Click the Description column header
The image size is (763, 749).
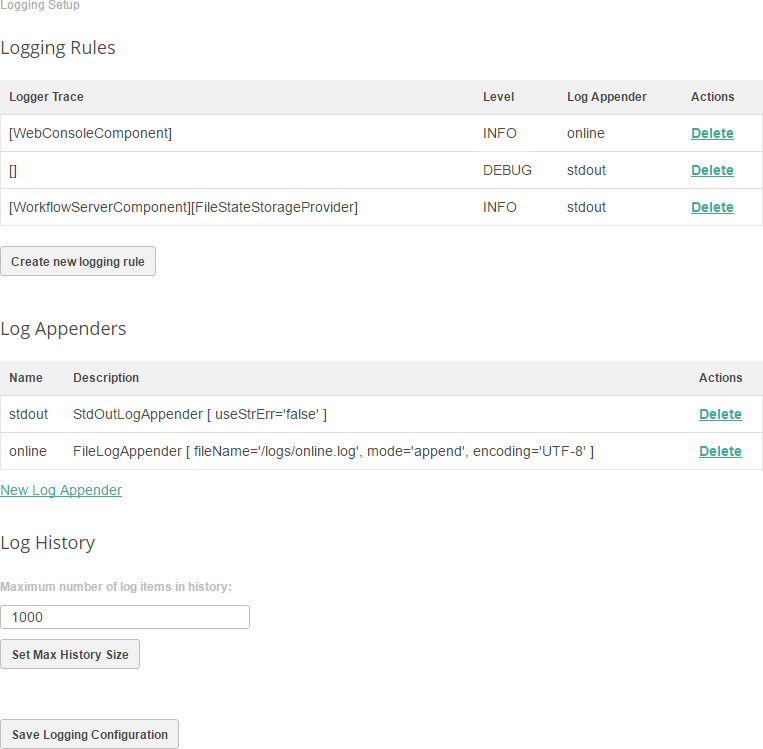tap(106, 378)
